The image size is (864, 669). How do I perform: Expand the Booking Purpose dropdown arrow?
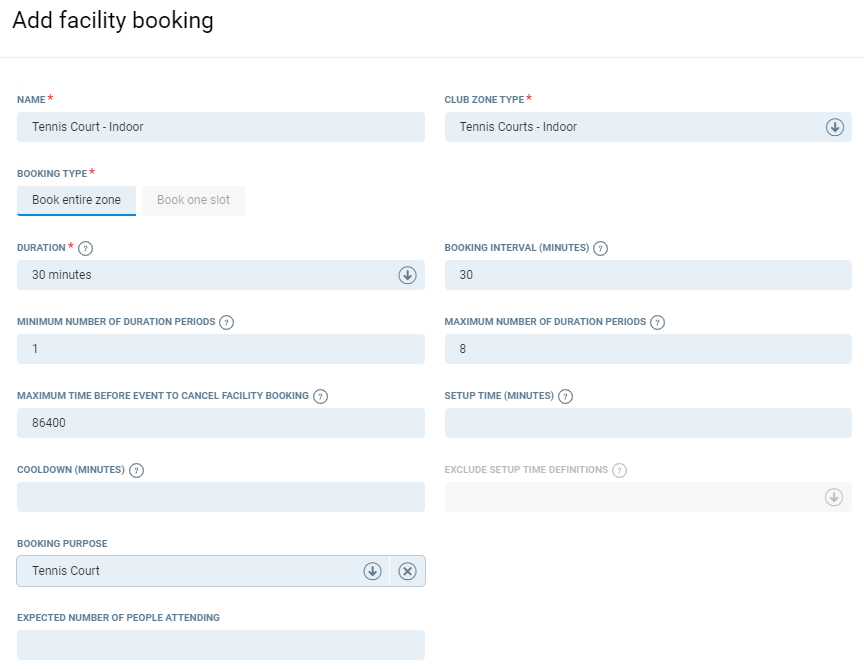click(x=372, y=571)
